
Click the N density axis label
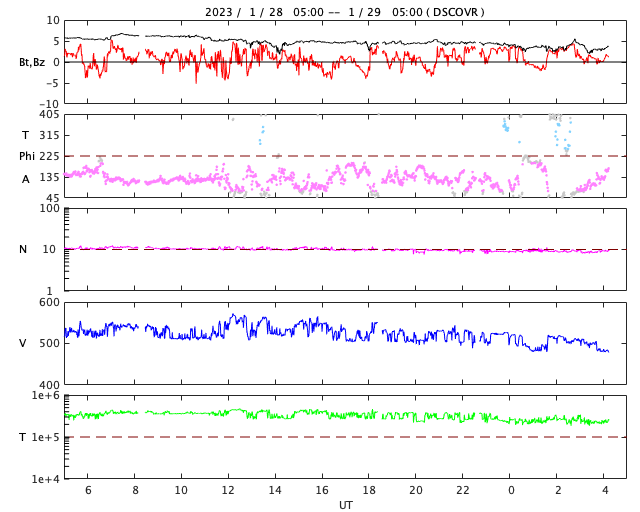23,249
